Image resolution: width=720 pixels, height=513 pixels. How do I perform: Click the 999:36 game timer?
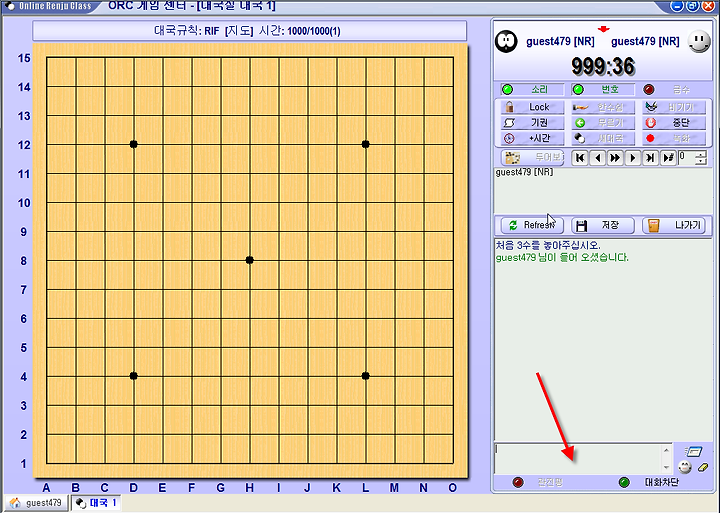[x=603, y=67]
